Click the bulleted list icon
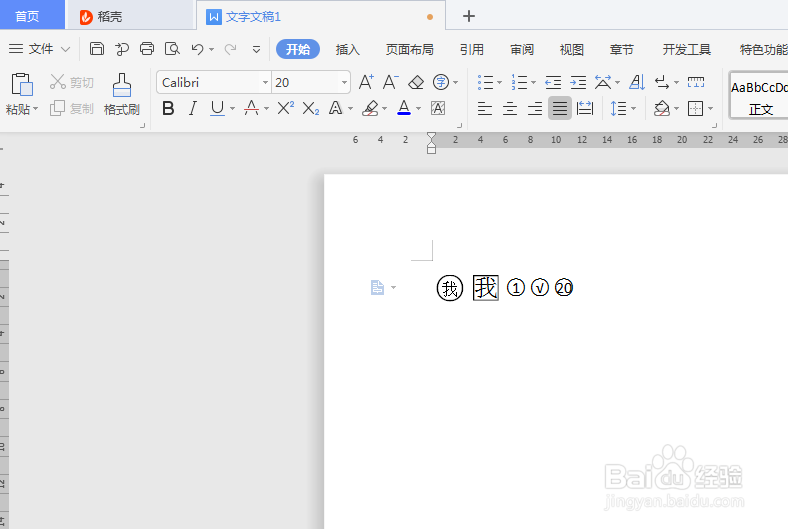The width and height of the screenshot is (788, 529). pos(485,82)
